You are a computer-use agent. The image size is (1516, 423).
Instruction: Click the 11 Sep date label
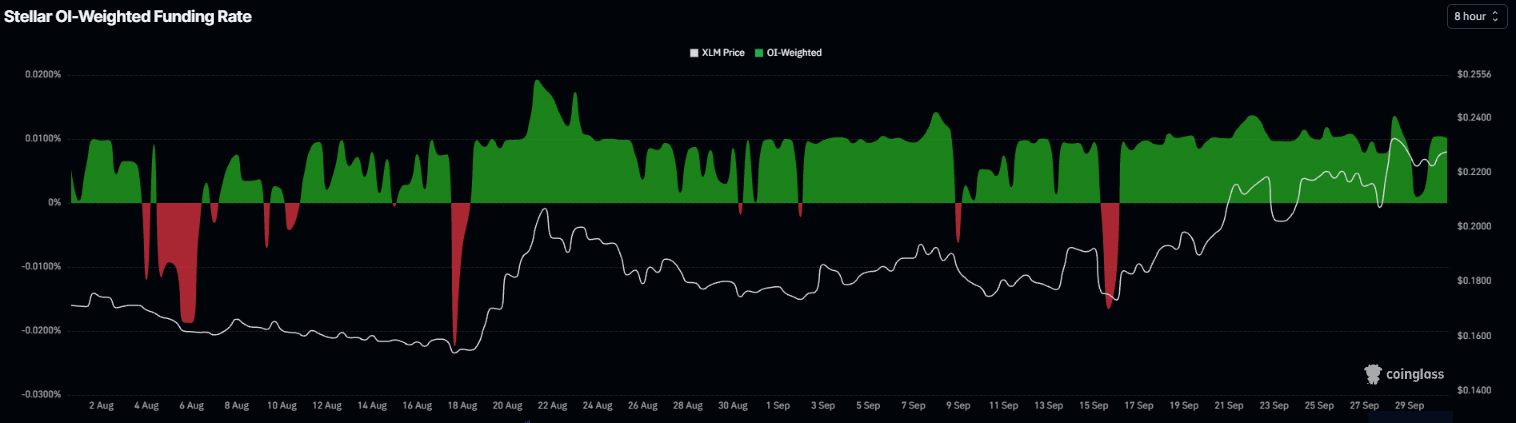(x=1003, y=407)
